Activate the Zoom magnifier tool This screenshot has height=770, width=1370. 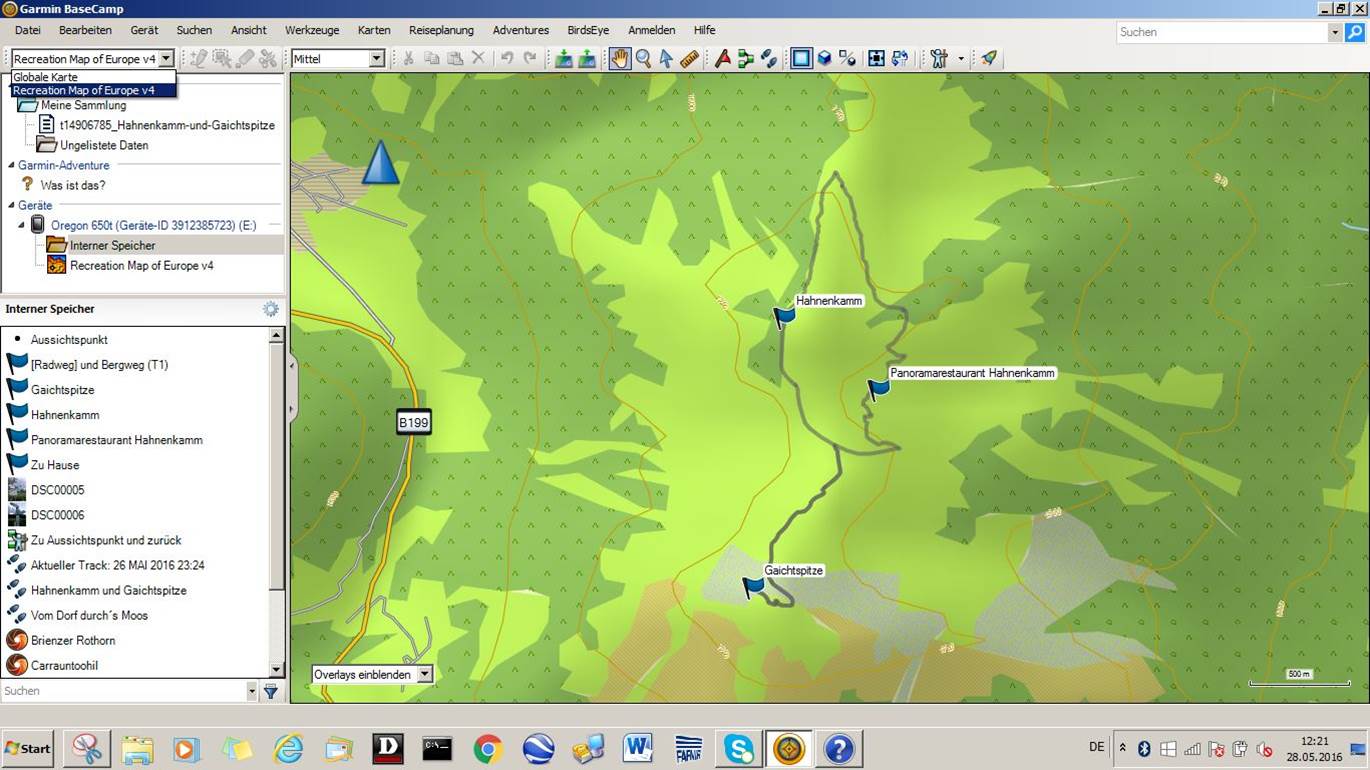(643, 58)
